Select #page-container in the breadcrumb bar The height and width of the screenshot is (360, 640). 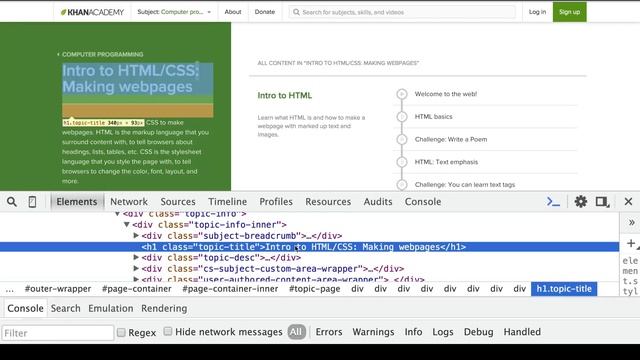pyautogui.click(x=137, y=289)
